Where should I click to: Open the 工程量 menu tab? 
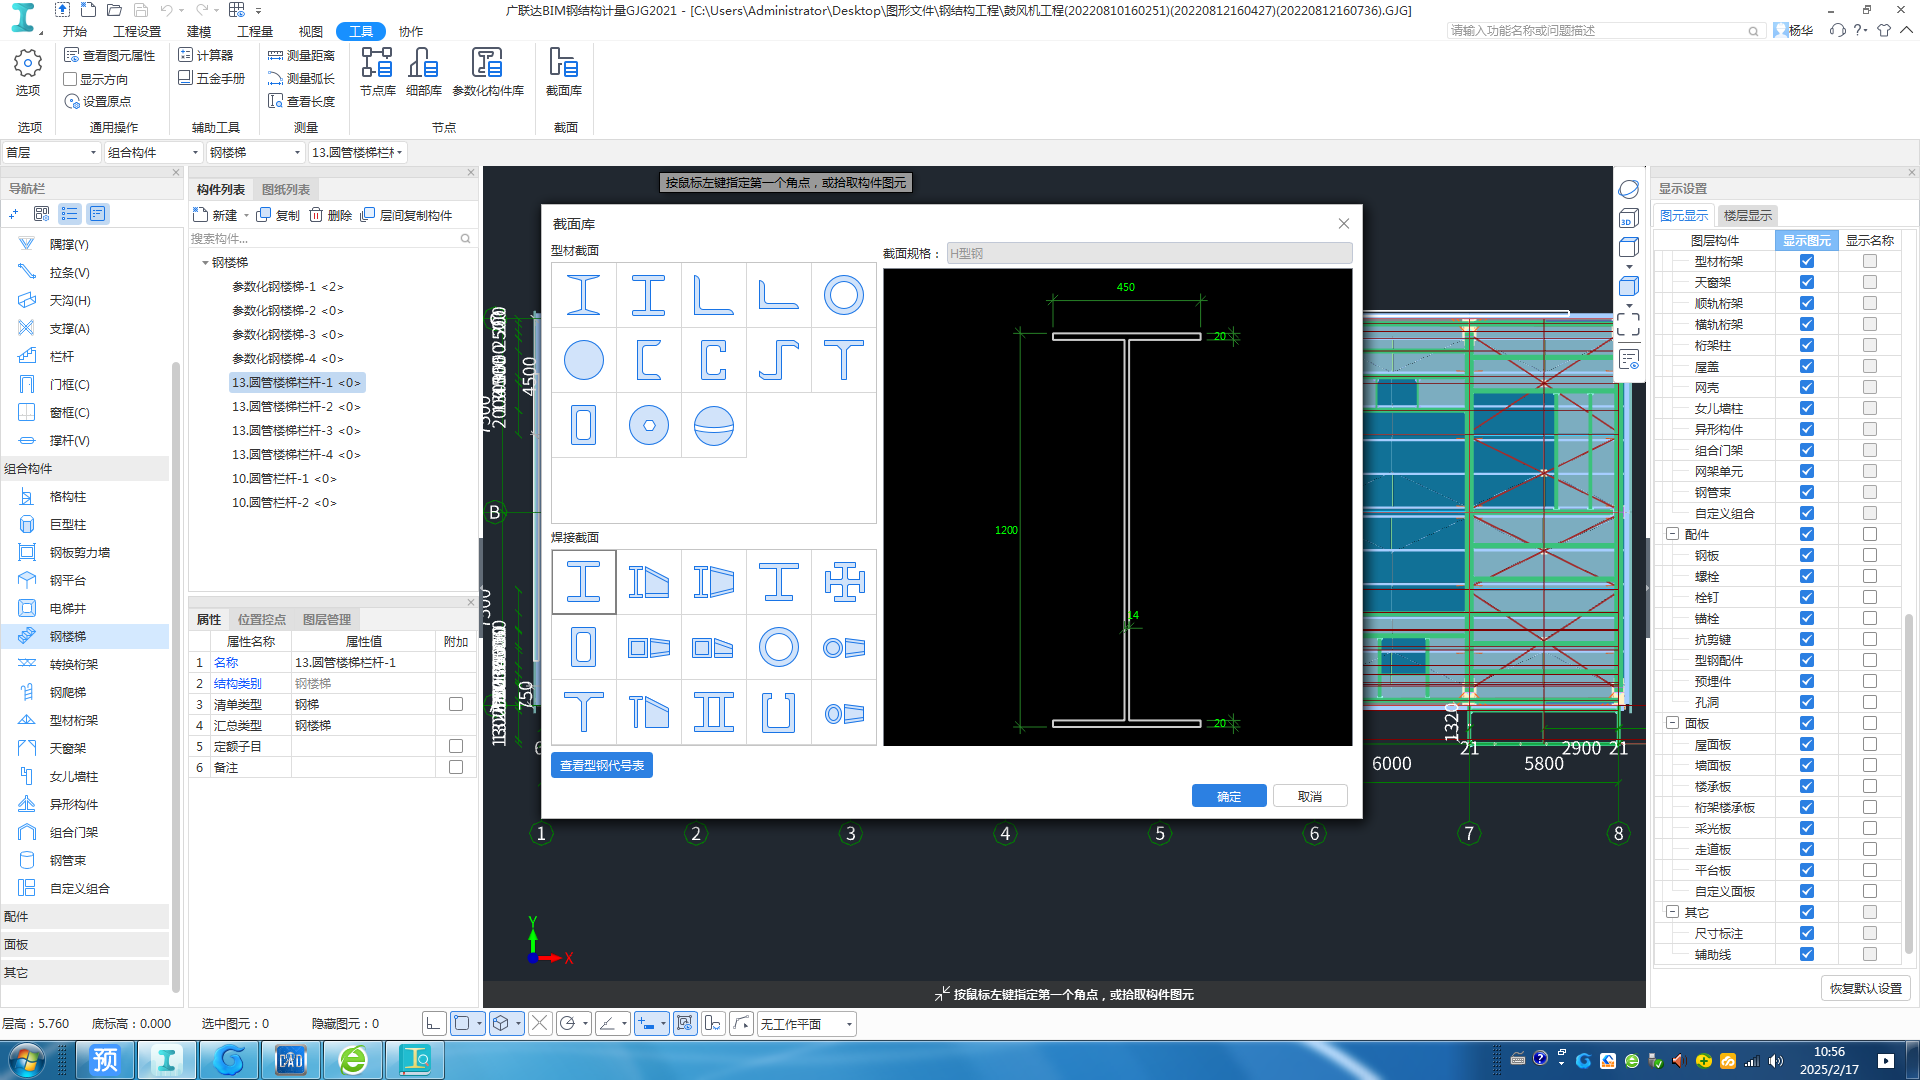point(254,31)
